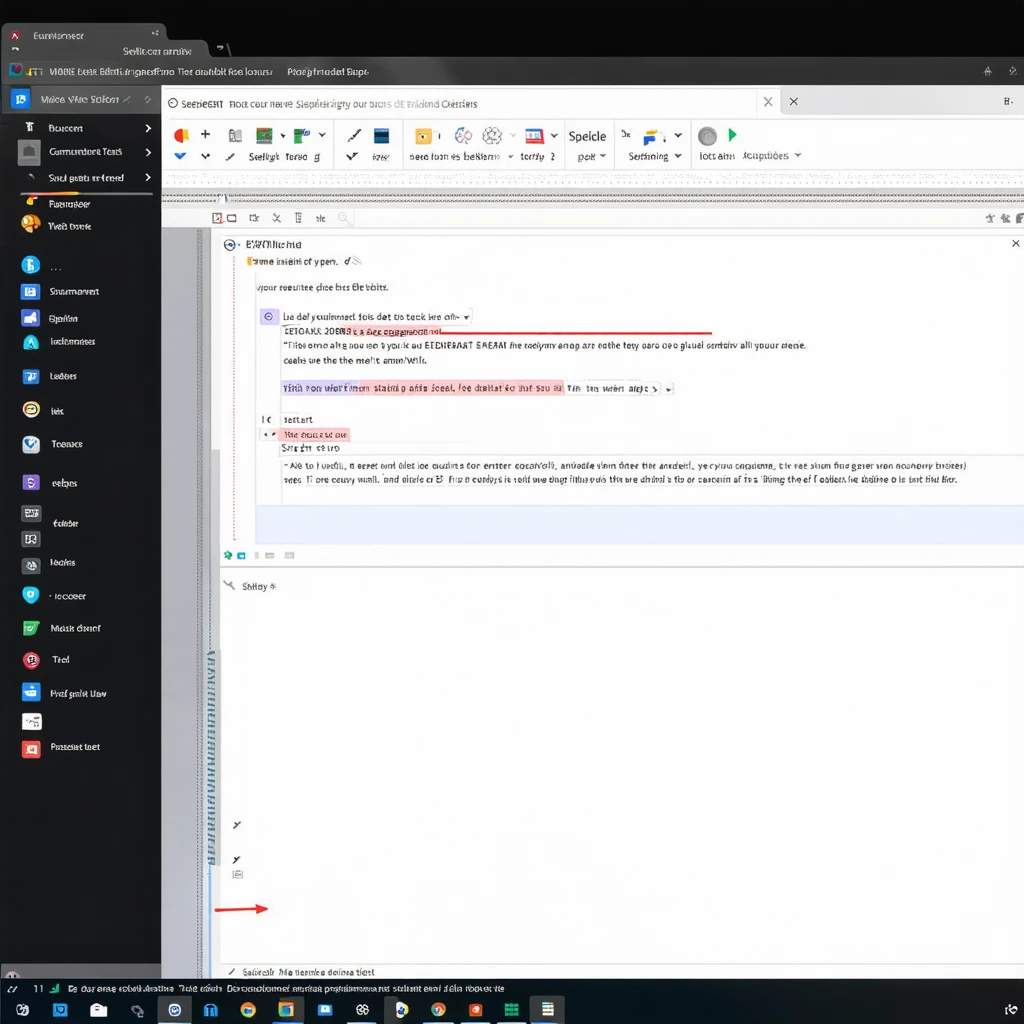Run with the green play arrow icon
Screen dimensions: 1024x1024
tap(733, 135)
